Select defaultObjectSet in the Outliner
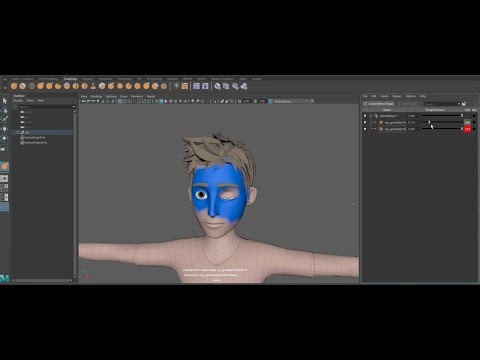This screenshot has height=360, width=480. 36,142
